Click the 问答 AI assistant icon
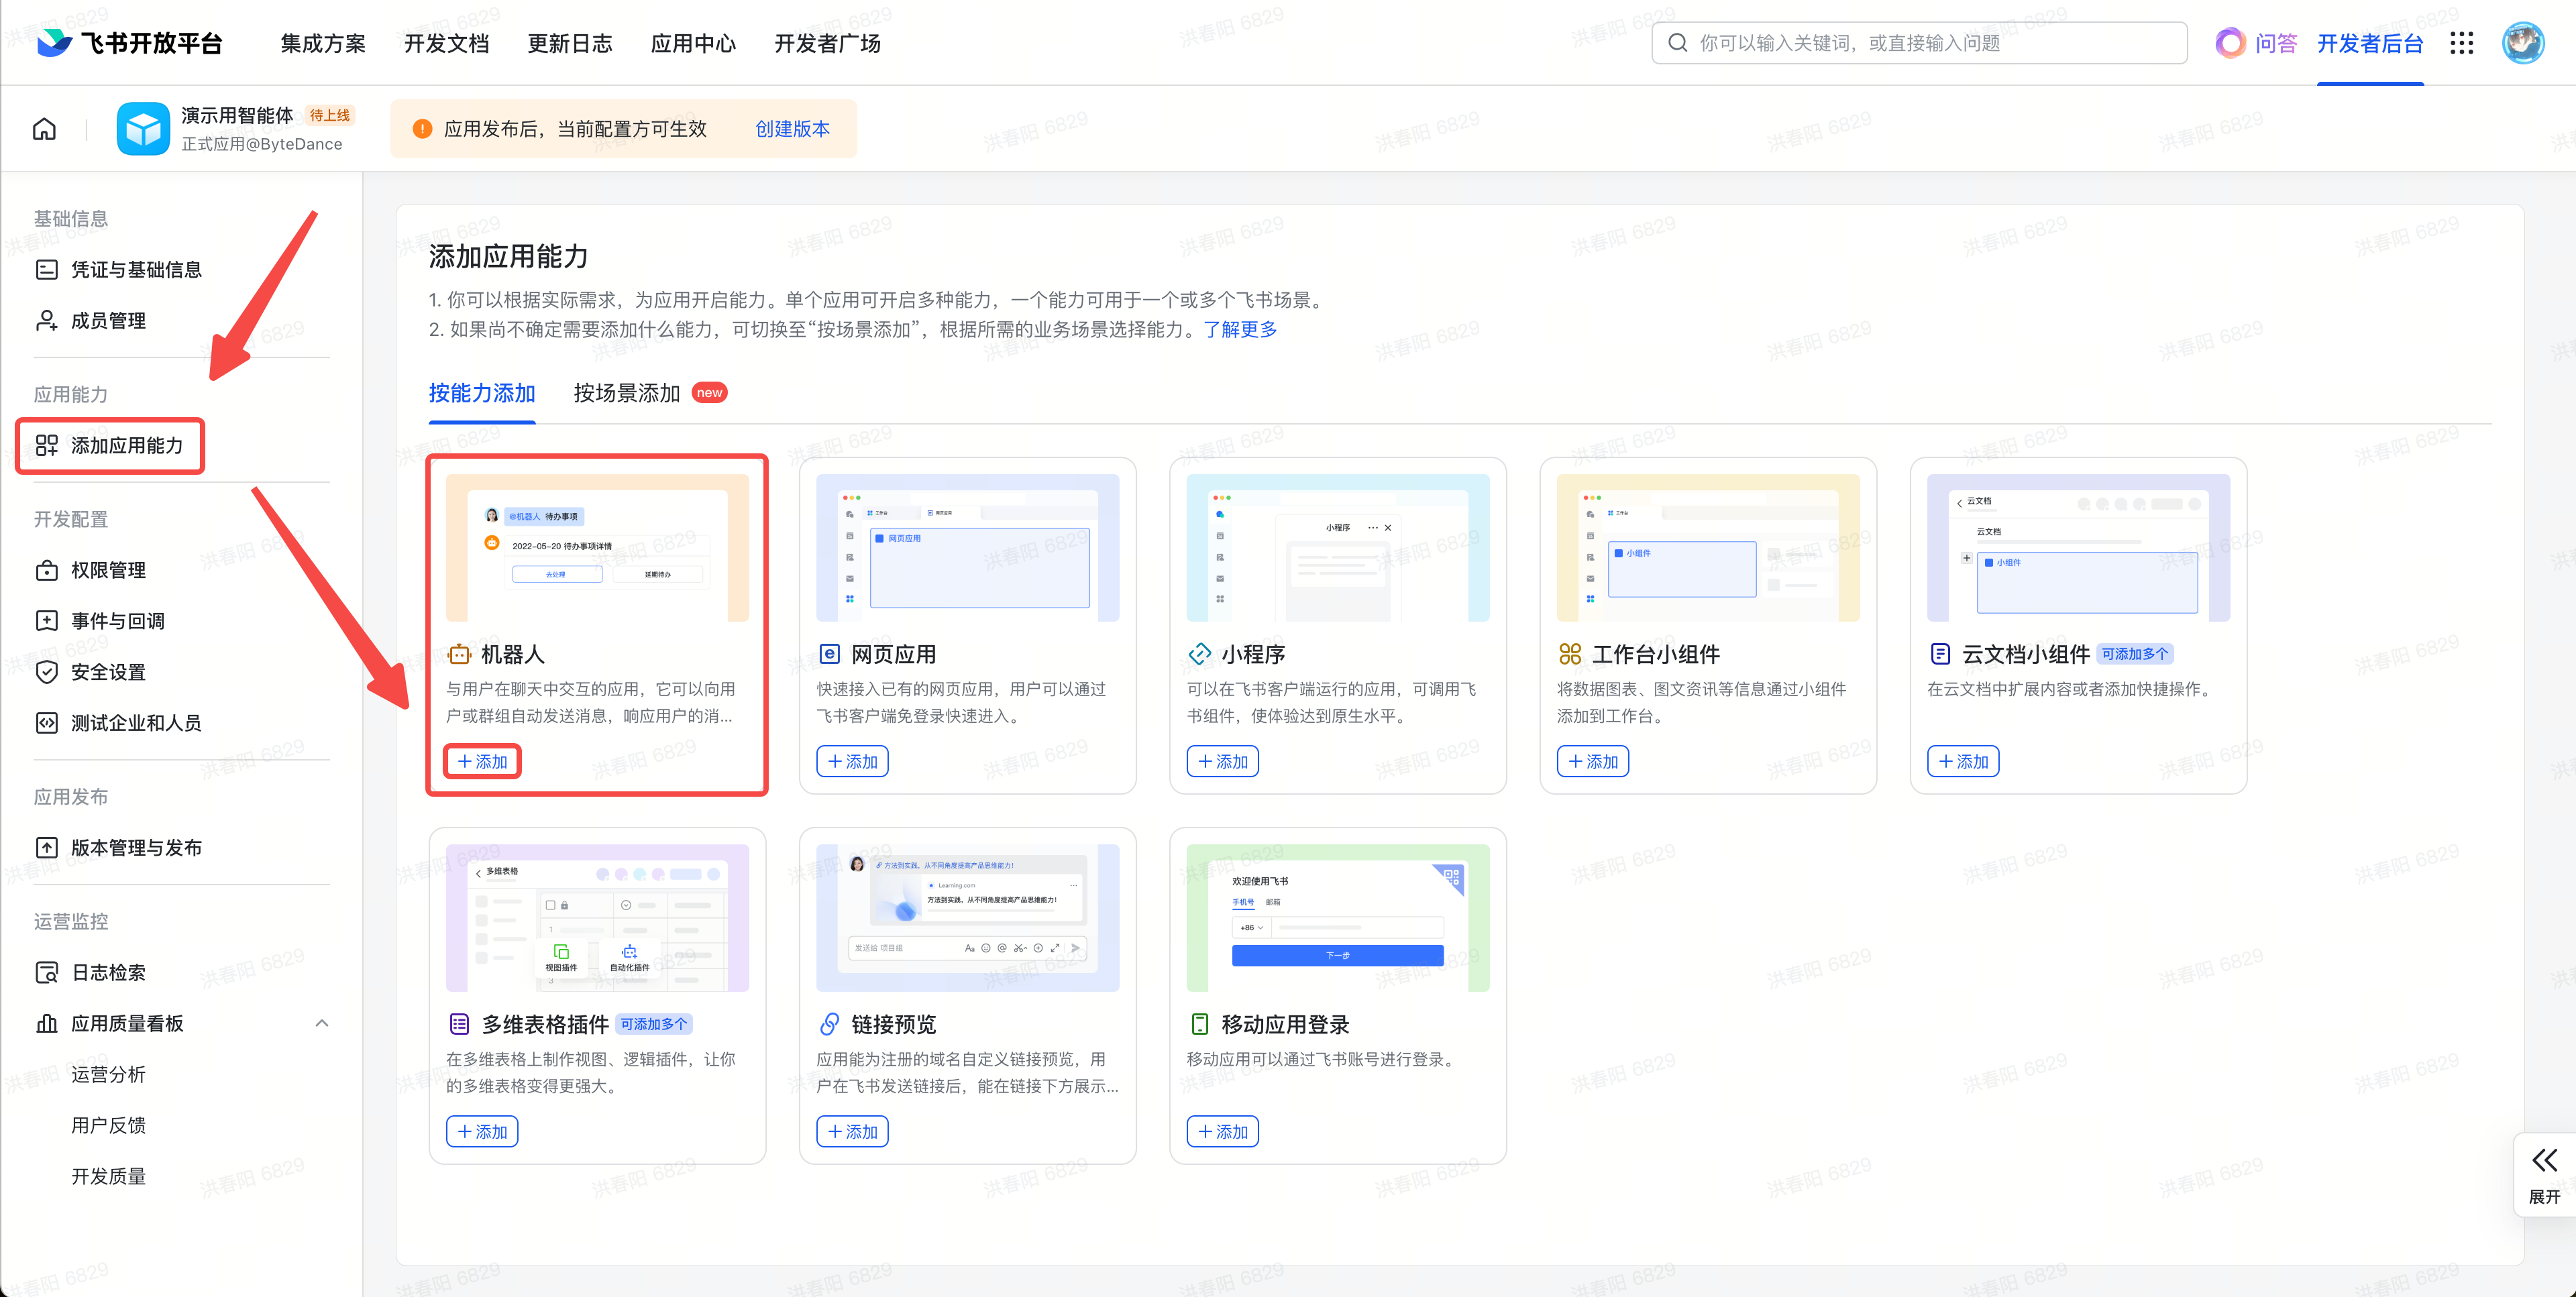2576x1297 pixels. pyautogui.click(x=2230, y=43)
